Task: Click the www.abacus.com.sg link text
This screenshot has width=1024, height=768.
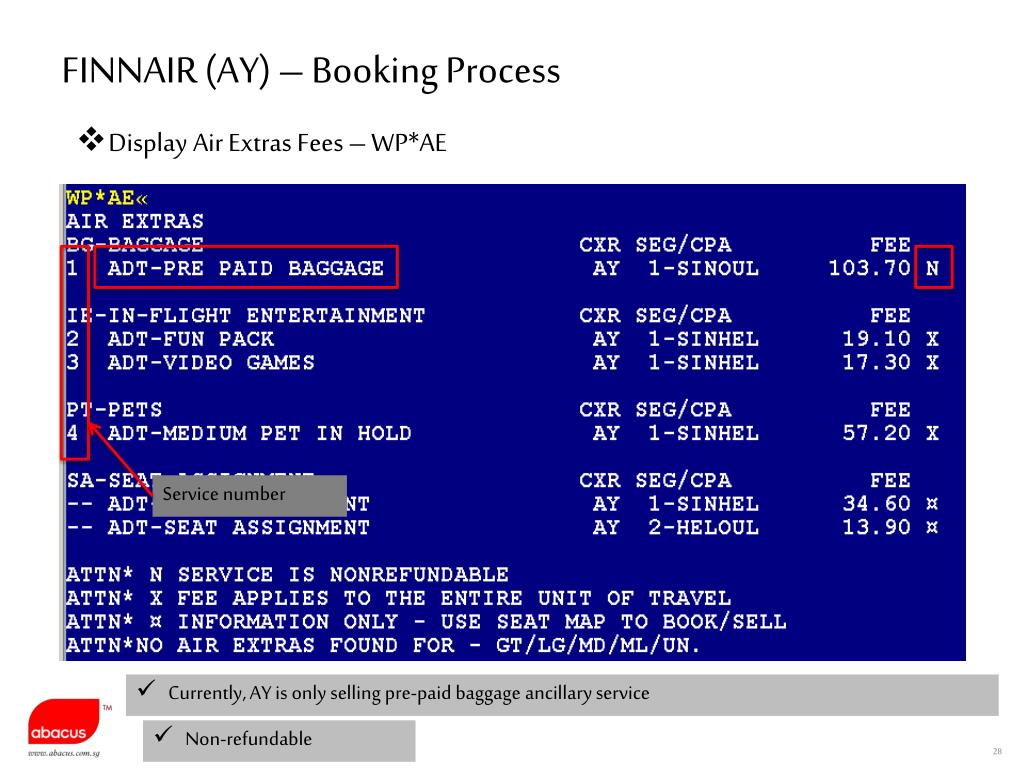Action: (64, 753)
